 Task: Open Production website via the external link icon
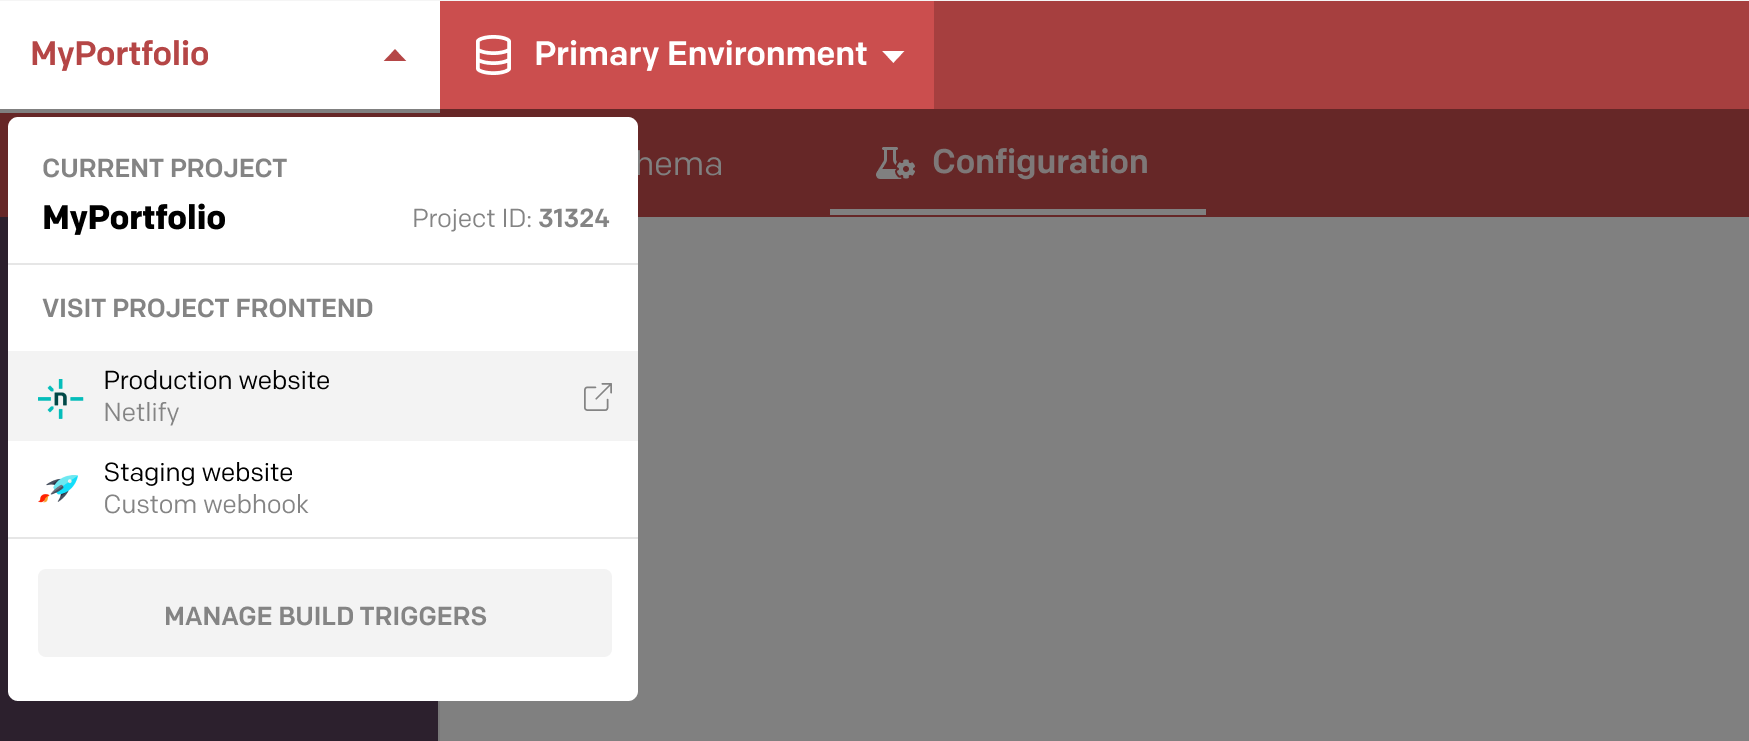coord(596,396)
